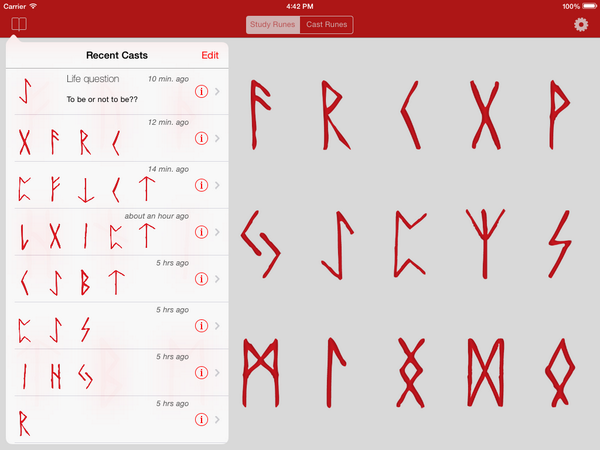Click the Recent Casts title
The image size is (600, 450).
pyautogui.click(x=117, y=55)
